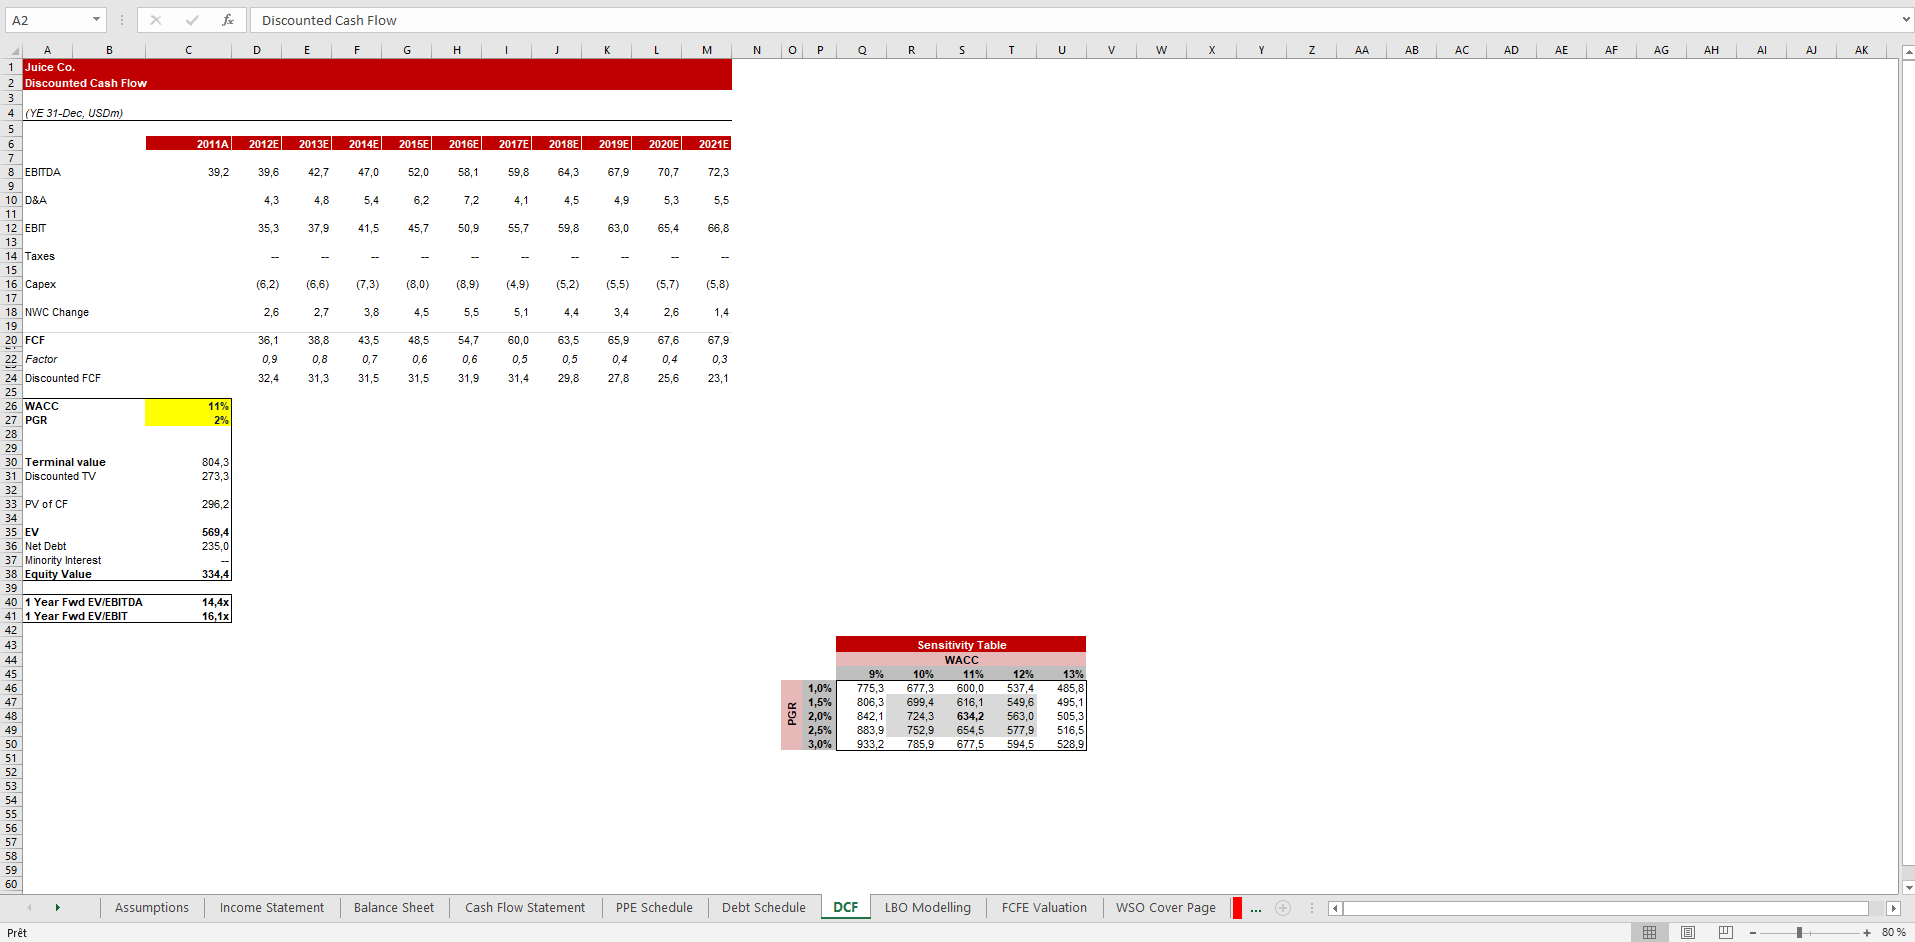
Task: Select the LBO Modelling sheet tab
Action: pos(928,908)
